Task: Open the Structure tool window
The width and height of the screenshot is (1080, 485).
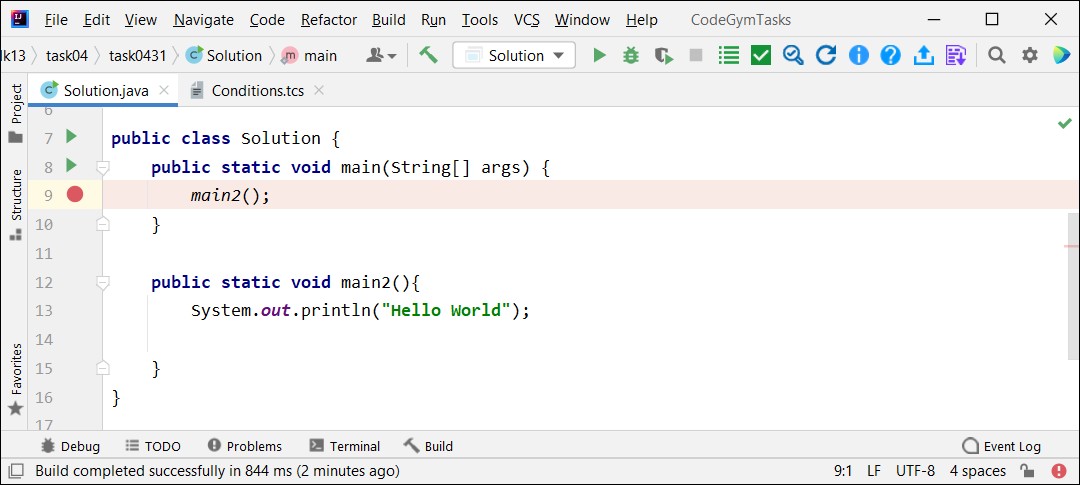Action: click(16, 205)
